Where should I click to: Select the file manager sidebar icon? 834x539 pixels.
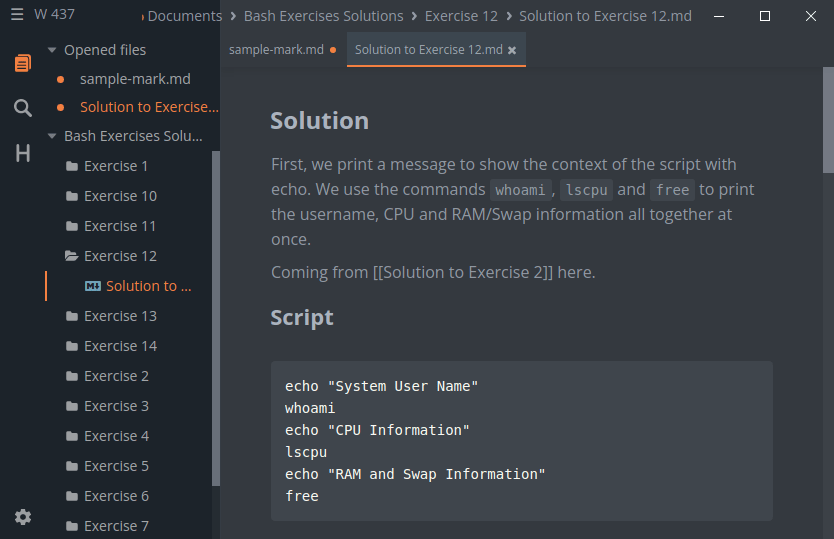(x=22, y=63)
